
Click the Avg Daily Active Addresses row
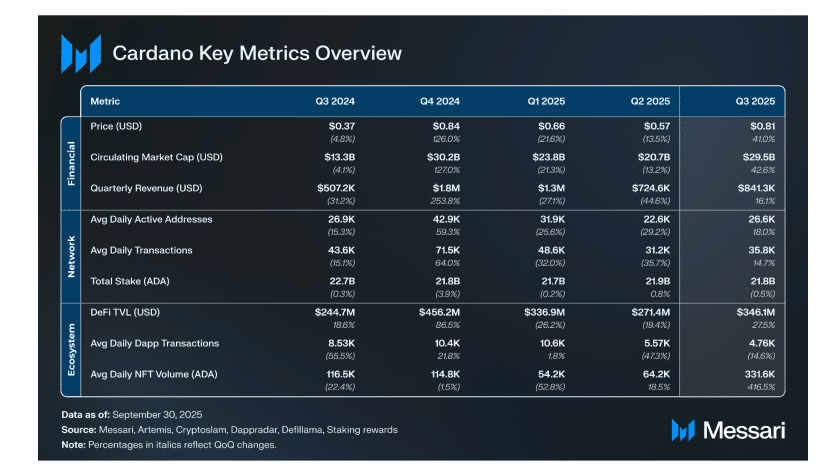point(151,219)
